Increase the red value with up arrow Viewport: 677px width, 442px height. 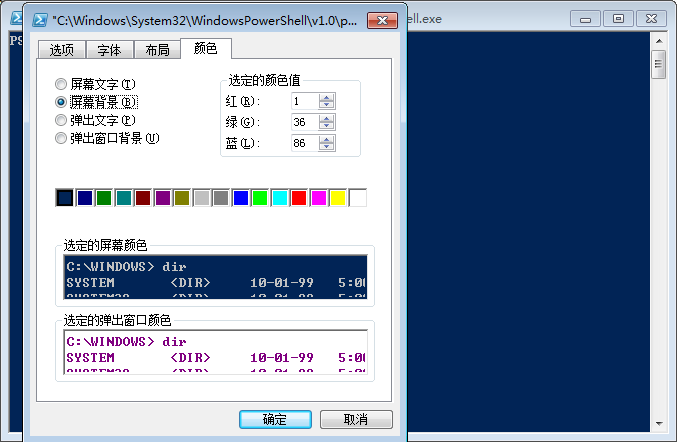click(326, 98)
